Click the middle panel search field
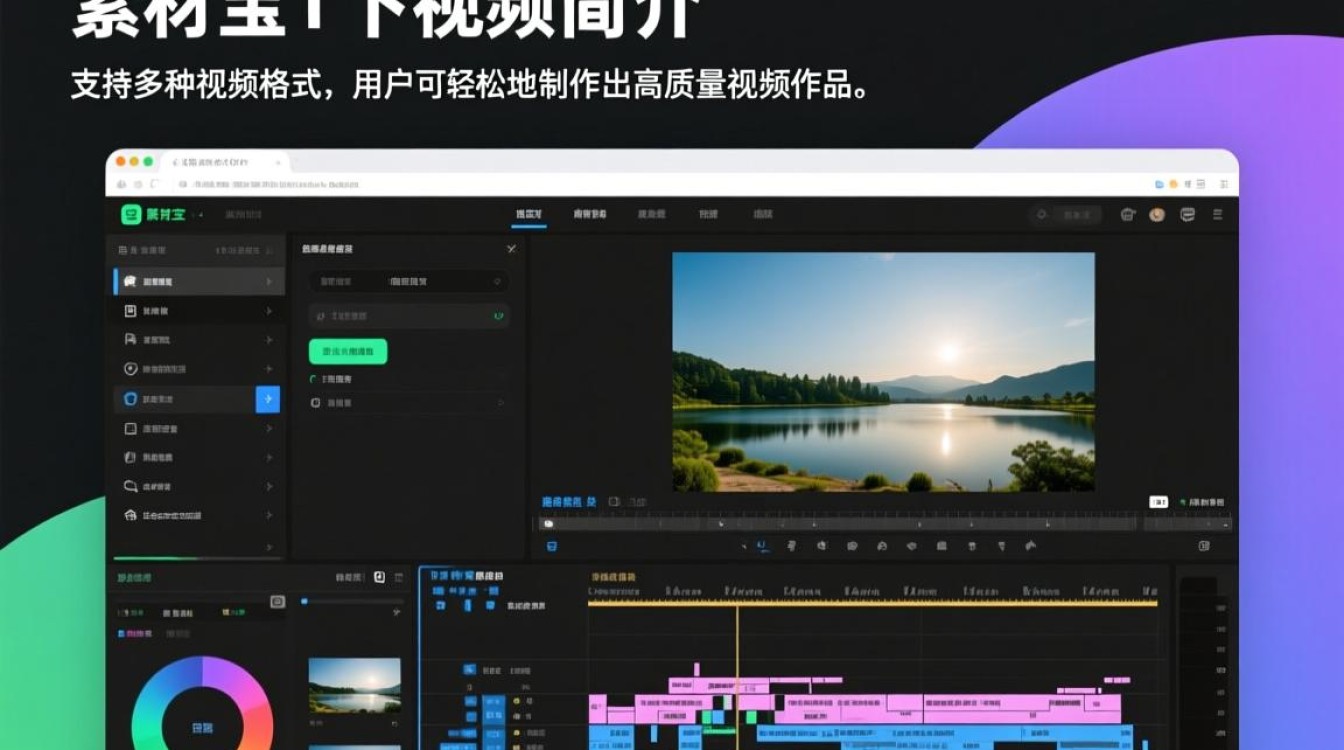The width and height of the screenshot is (1344, 750). (x=408, y=316)
